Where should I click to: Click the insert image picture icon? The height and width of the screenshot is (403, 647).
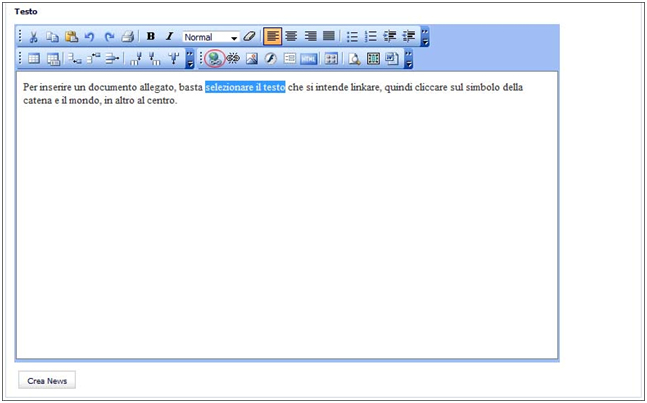point(252,59)
